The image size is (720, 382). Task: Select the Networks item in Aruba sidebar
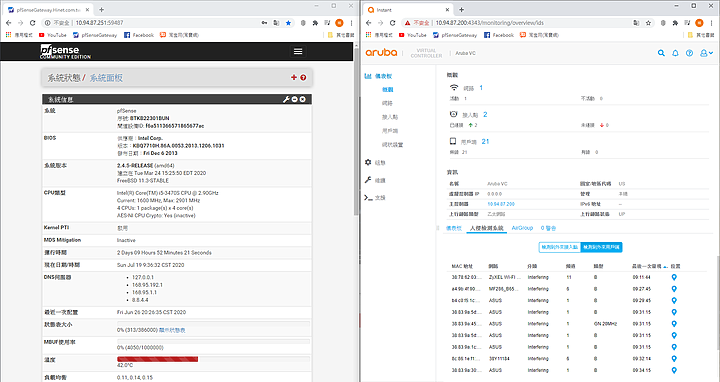tap(388, 103)
